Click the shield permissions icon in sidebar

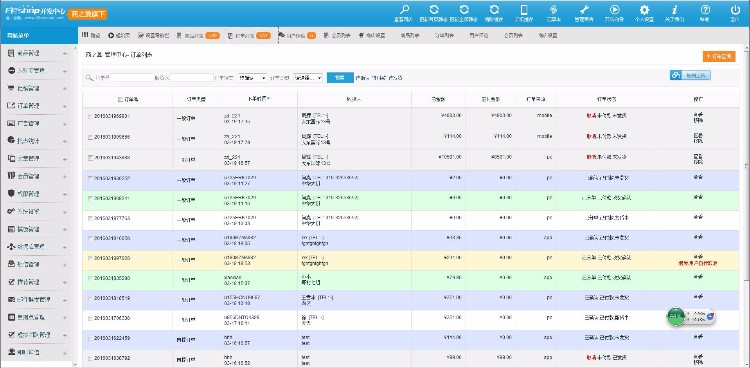tap(11, 194)
